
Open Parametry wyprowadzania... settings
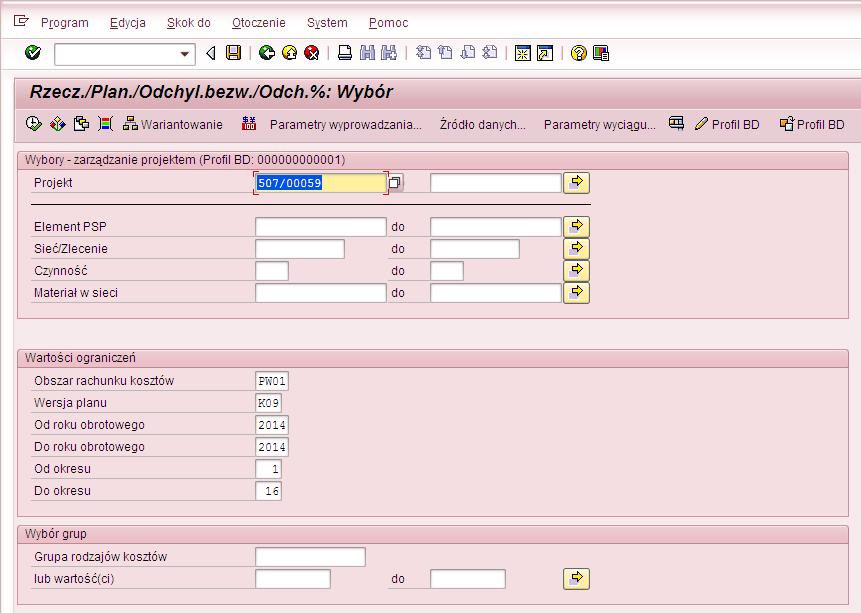point(346,125)
